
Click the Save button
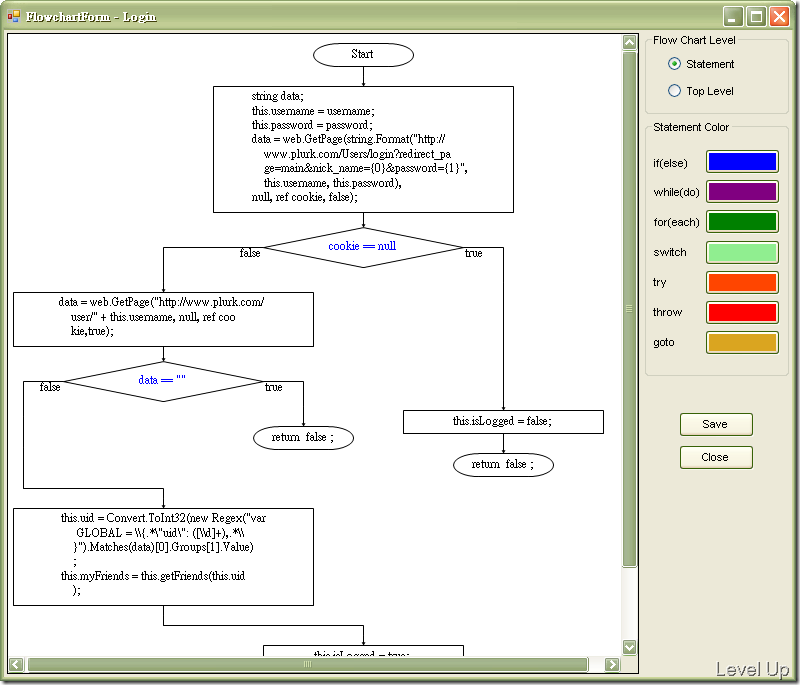[716, 424]
